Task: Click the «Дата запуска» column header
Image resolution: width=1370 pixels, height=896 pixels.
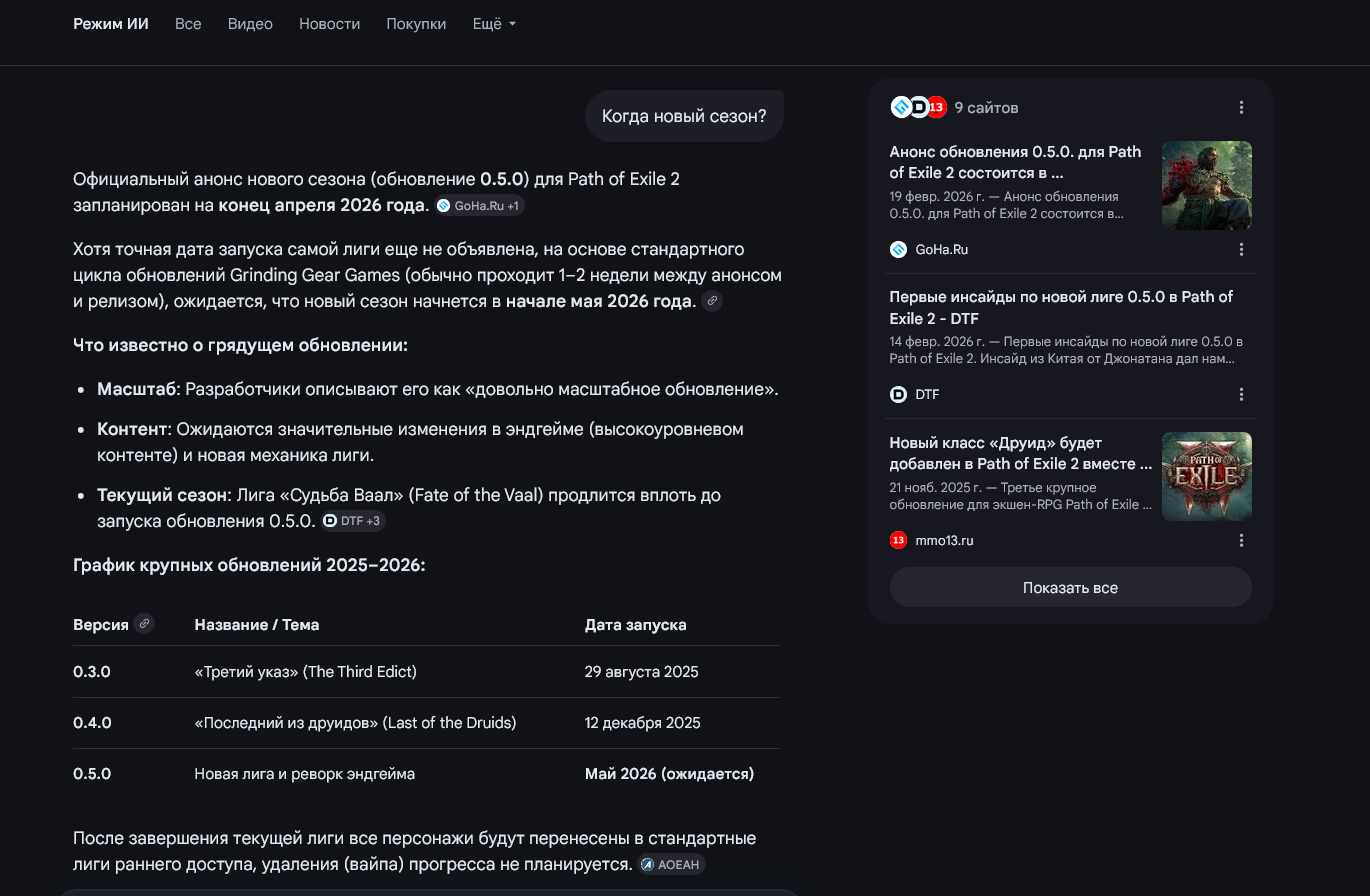Action: tap(635, 624)
